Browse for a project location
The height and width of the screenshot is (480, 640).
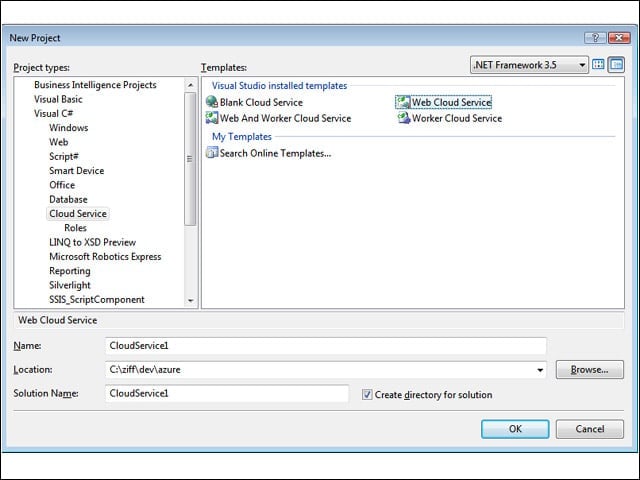pos(589,370)
